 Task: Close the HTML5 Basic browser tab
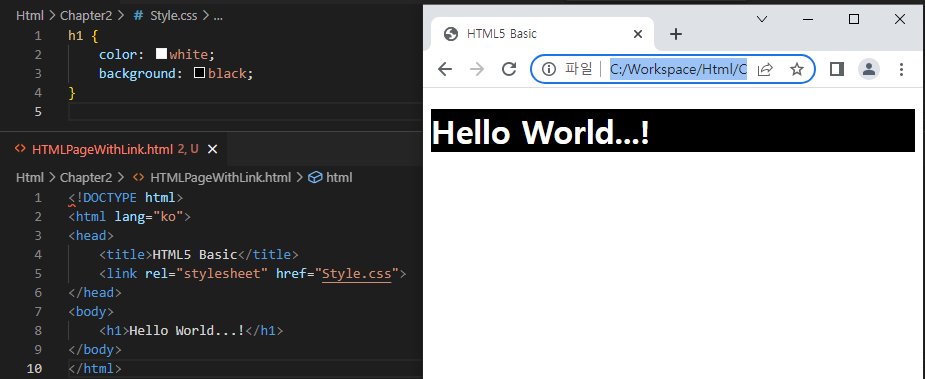click(x=638, y=34)
